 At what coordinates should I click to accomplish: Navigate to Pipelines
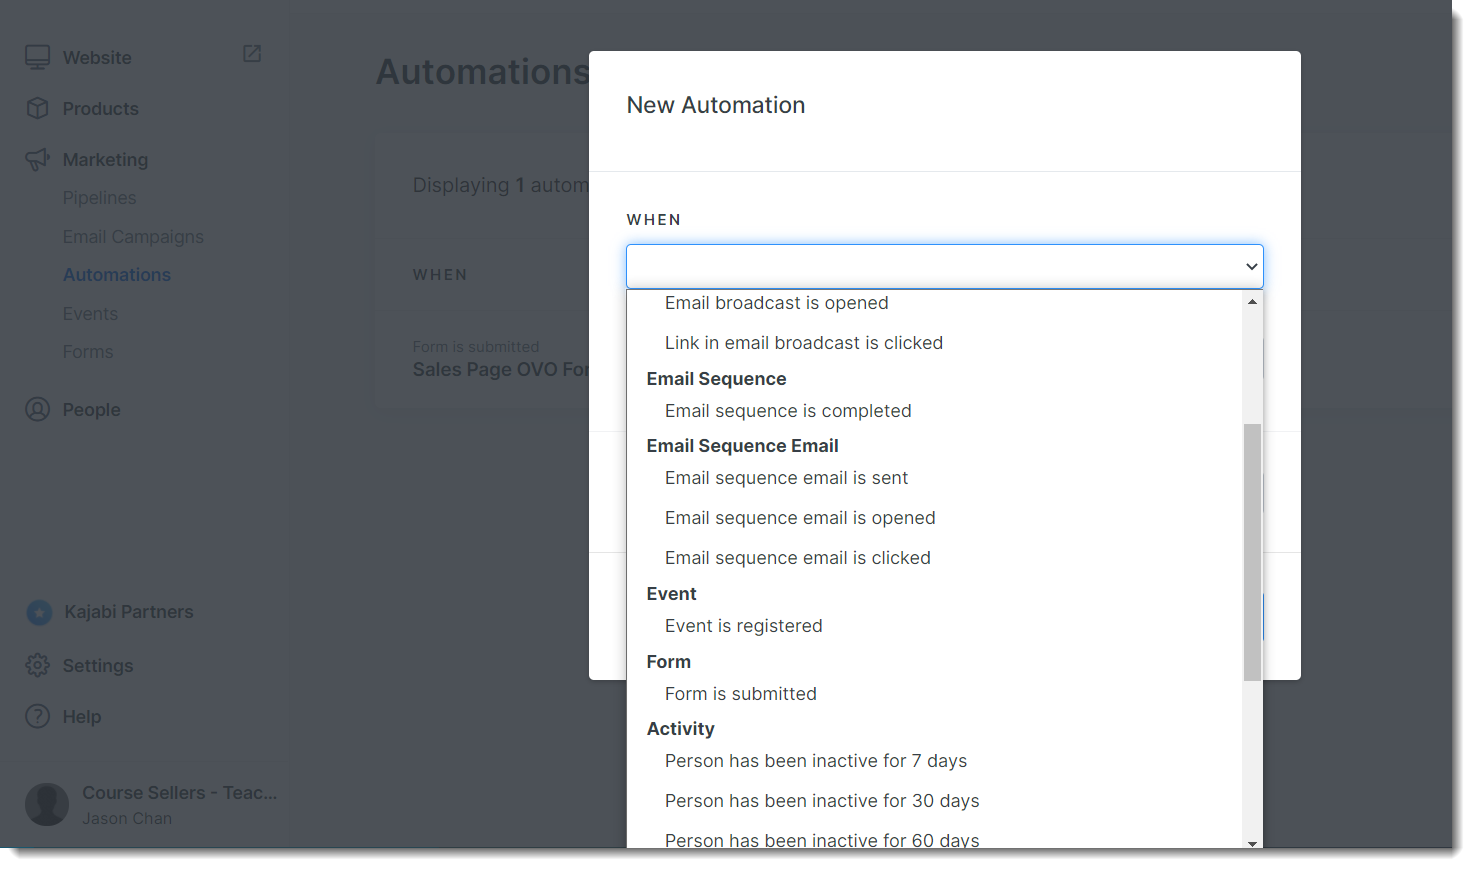tap(99, 198)
